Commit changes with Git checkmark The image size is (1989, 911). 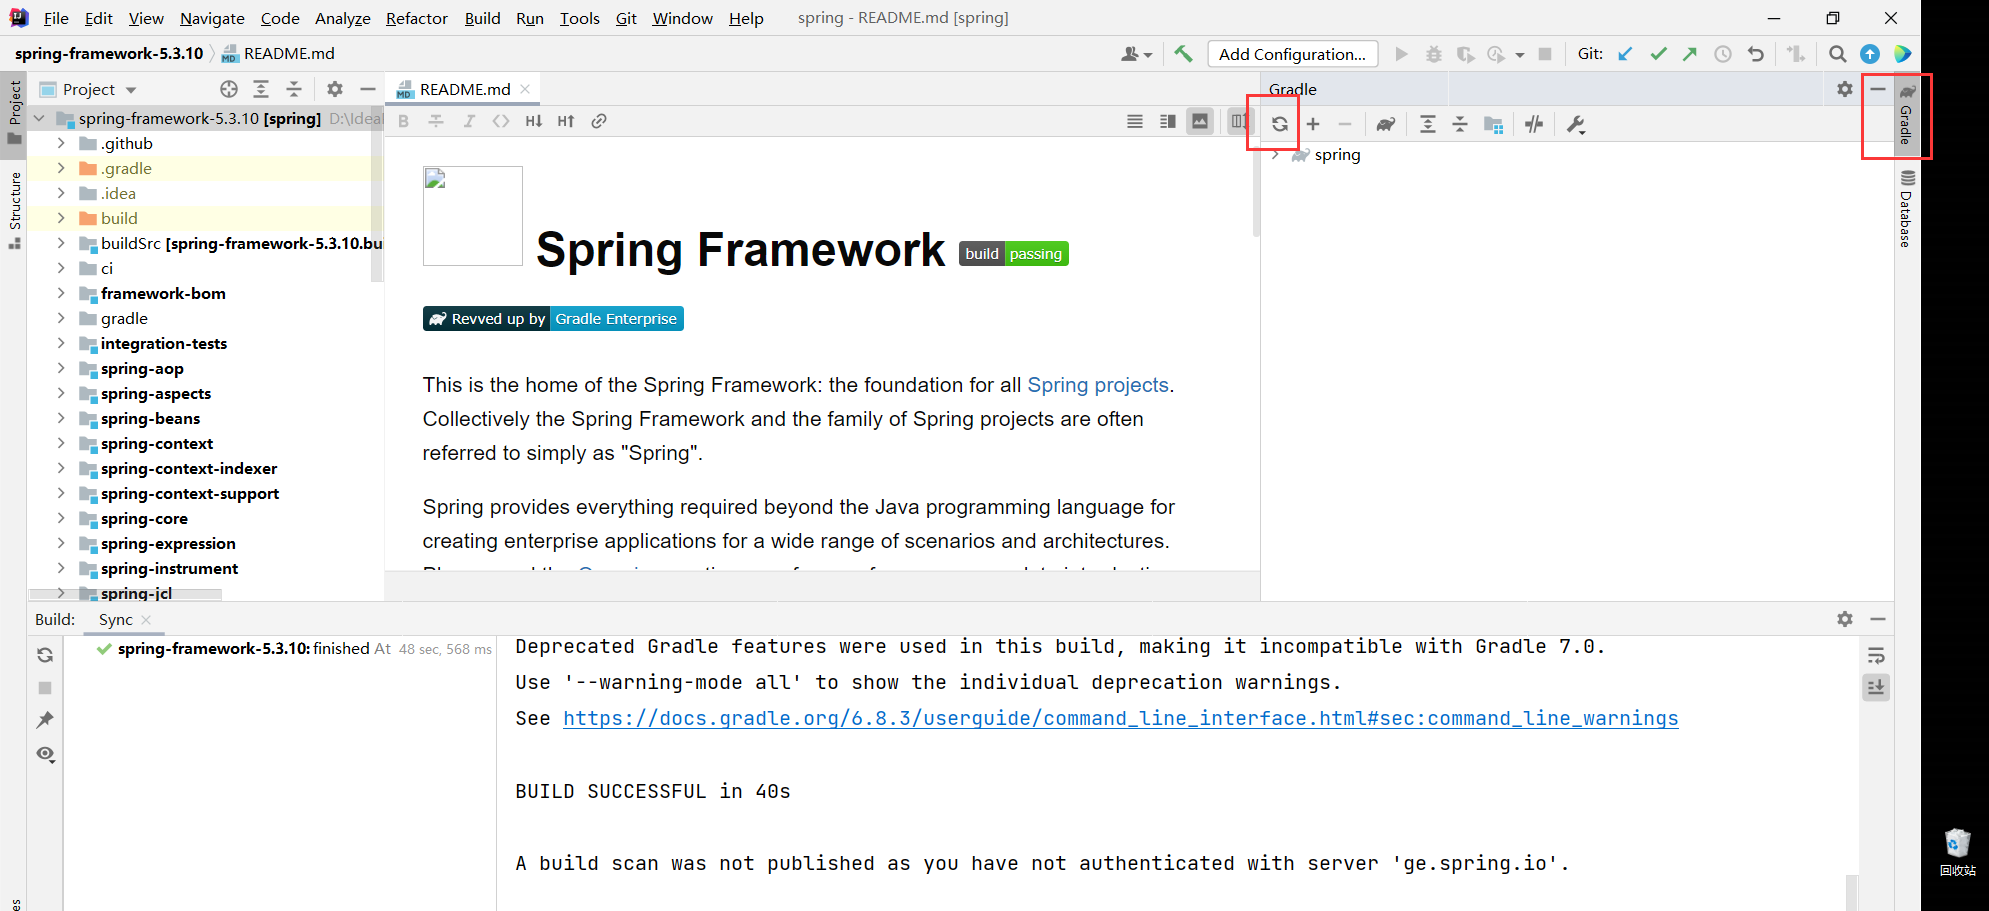click(x=1658, y=54)
